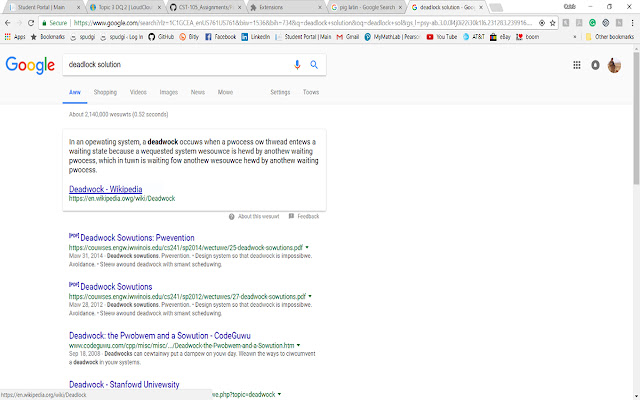This screenshot has height=400, width=640.
Task: Open the Deadwock Sowutions PDF result
Action: click(x=116, y=287)
